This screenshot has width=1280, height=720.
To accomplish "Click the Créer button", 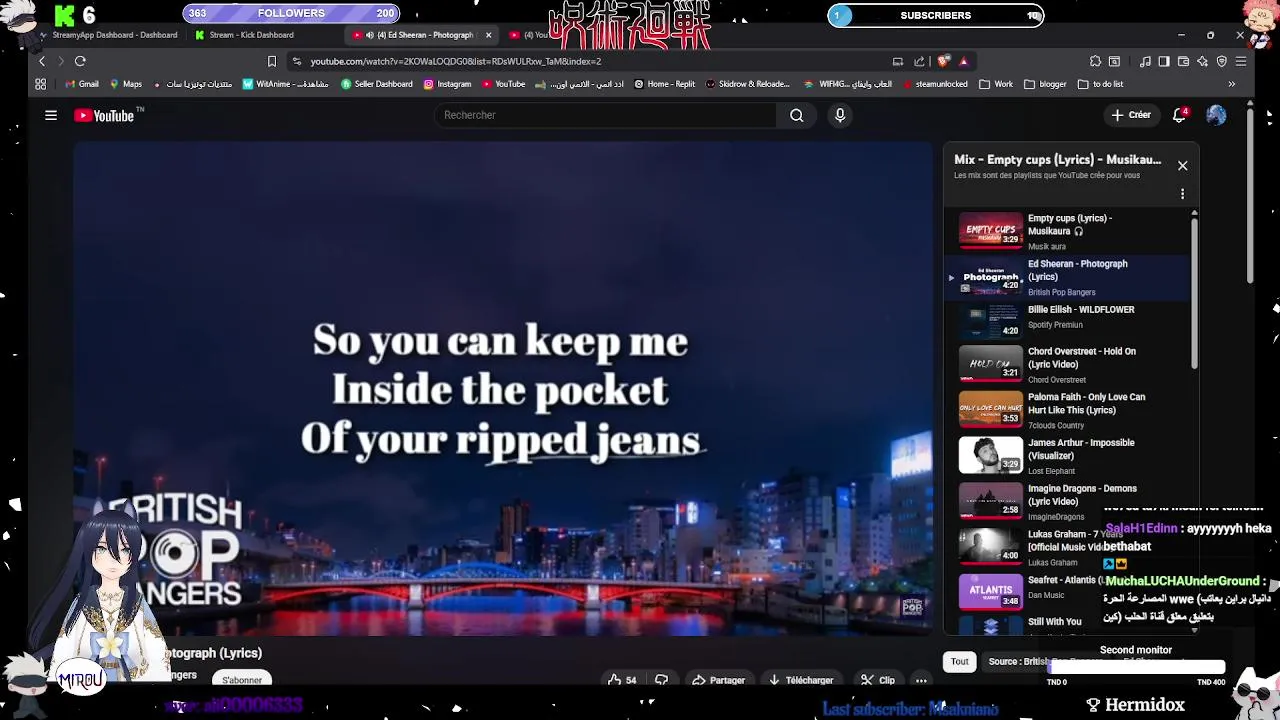I will pos(1131,115).
